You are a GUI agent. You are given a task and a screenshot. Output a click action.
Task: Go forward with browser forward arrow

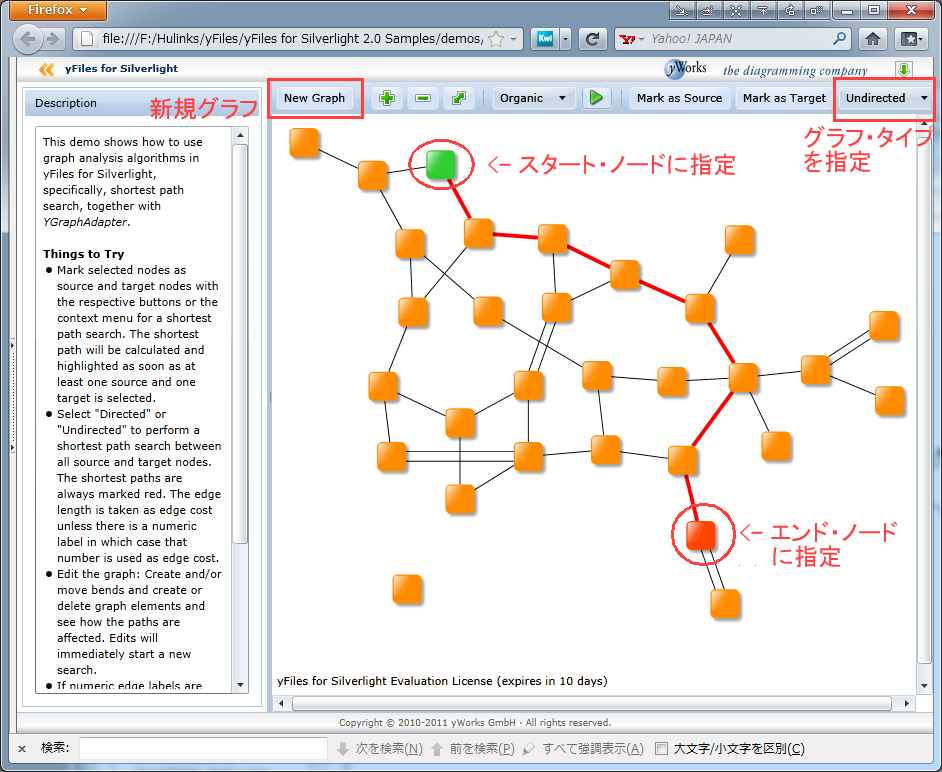pyautogui.click(x=53, y=39)
